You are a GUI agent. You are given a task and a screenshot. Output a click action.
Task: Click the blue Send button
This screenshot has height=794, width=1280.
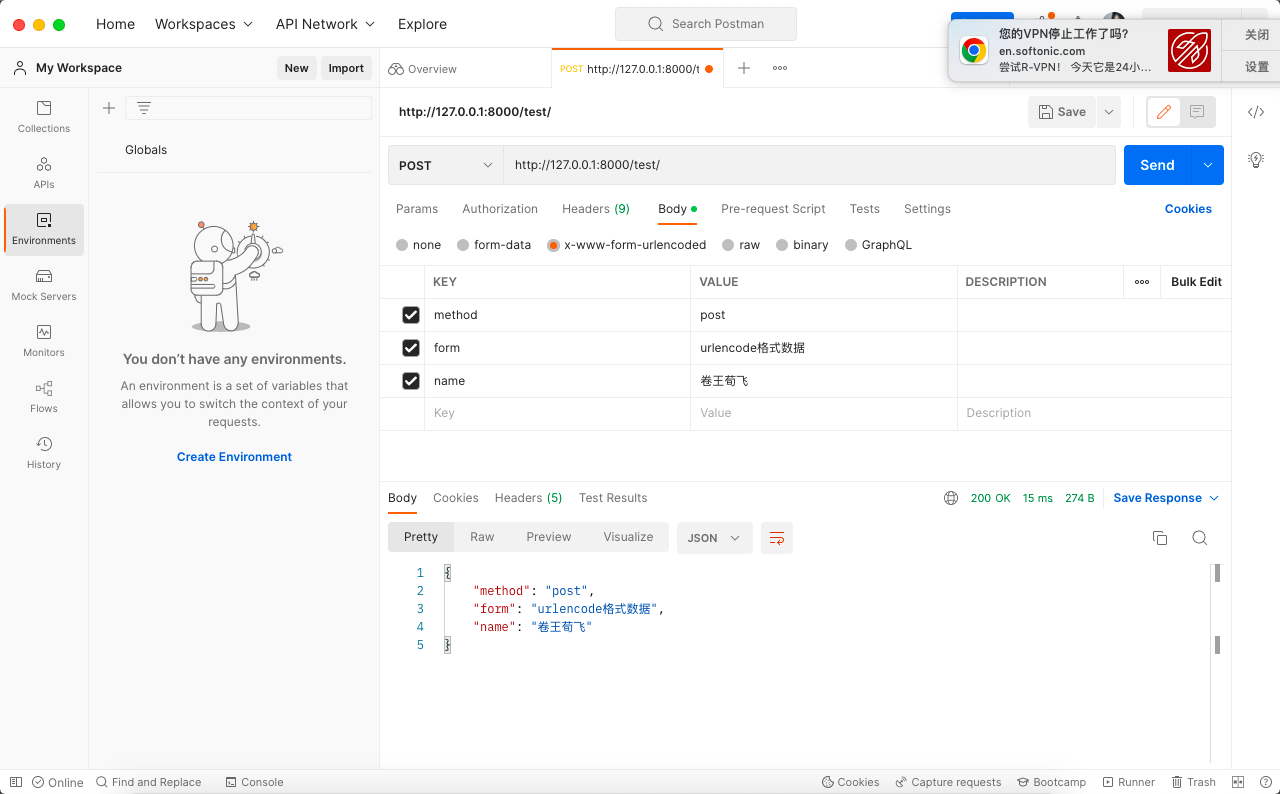[x=1158, y=165]
